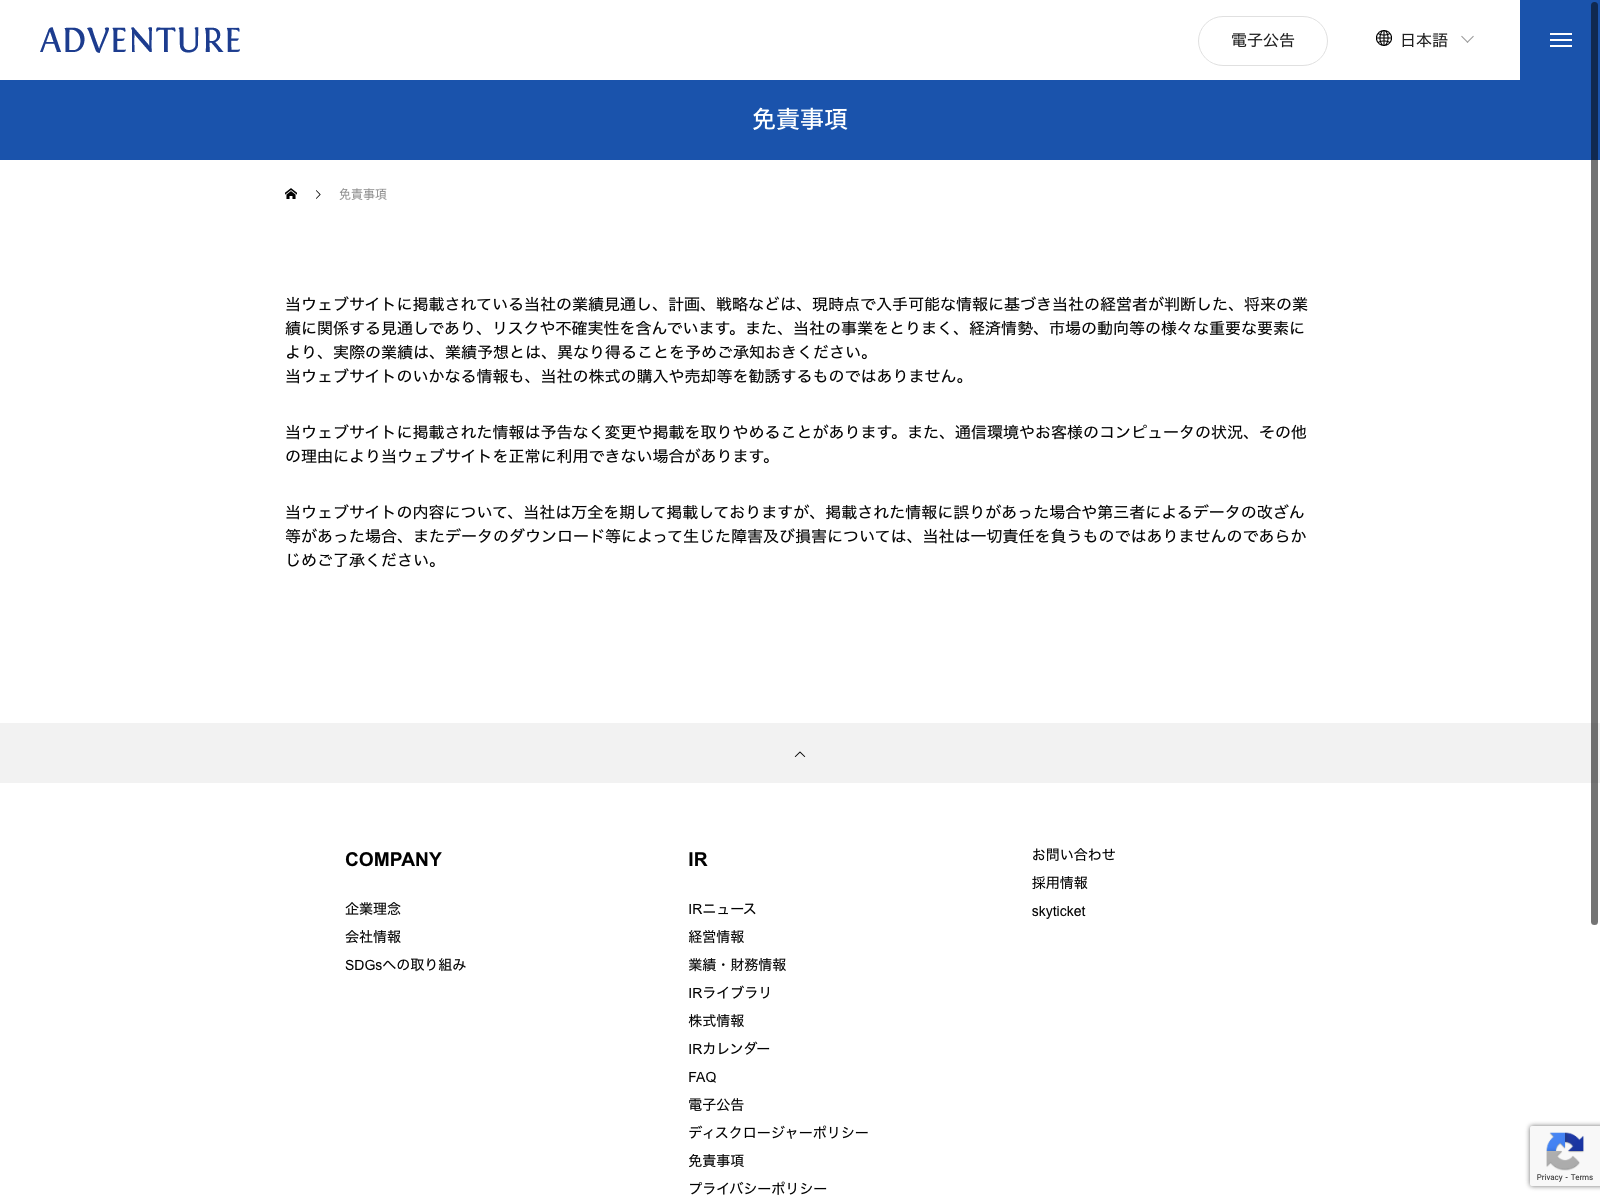This screenshot has width=1600, height=1200.
Task: Click the reCAPTCHA badge icon
Action: pos(1564,1152)
